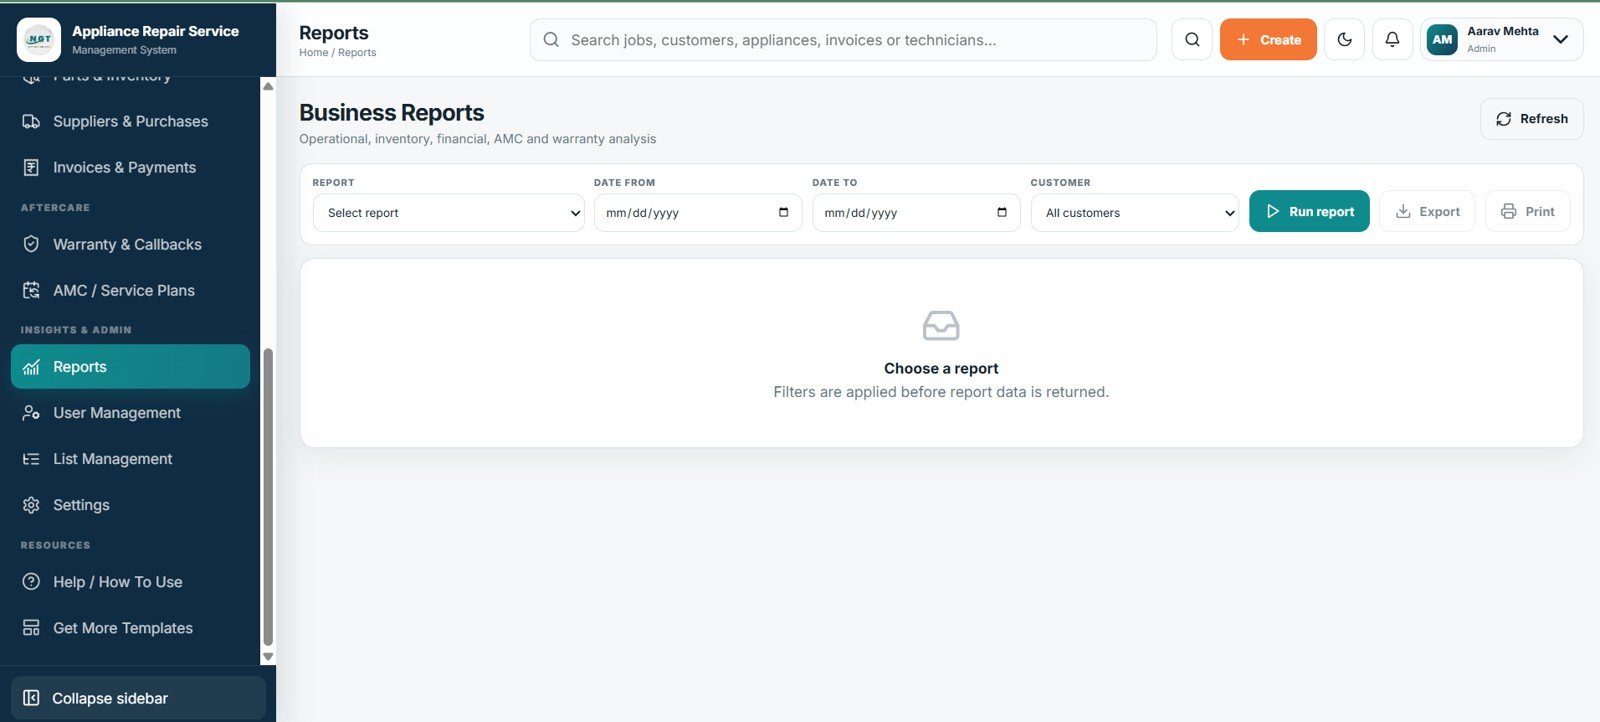This screenshot has height=722, width=1600.
Task: Click the Get More Templates layout icon
Action: coord(31,628)
